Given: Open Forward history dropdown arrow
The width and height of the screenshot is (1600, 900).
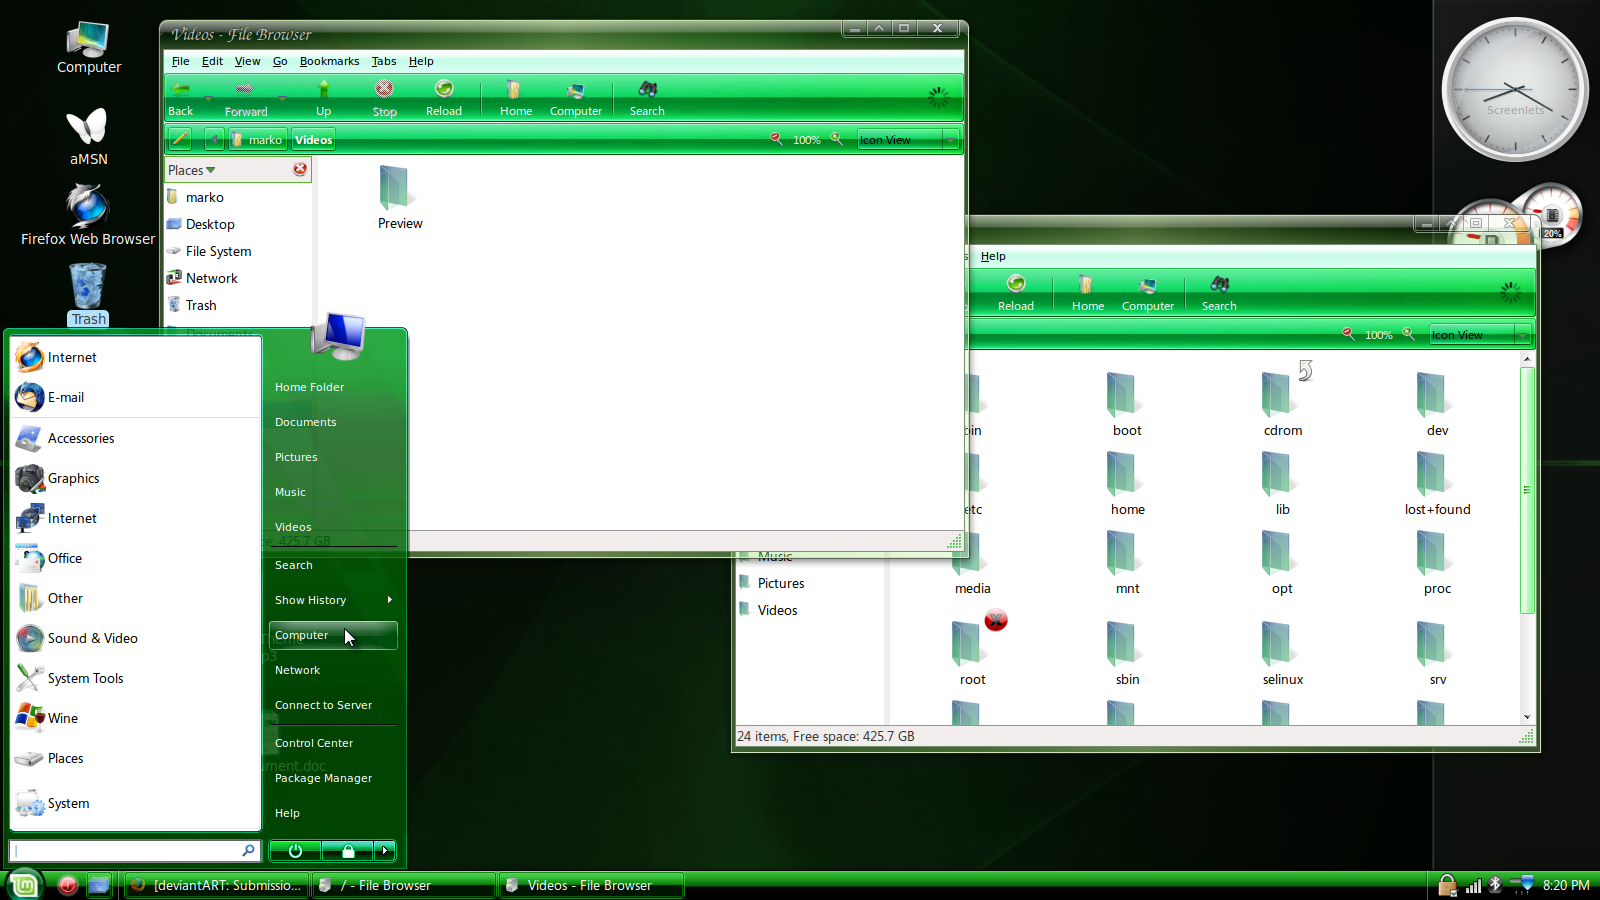Looking at the screenshot, I should [282, 98].
